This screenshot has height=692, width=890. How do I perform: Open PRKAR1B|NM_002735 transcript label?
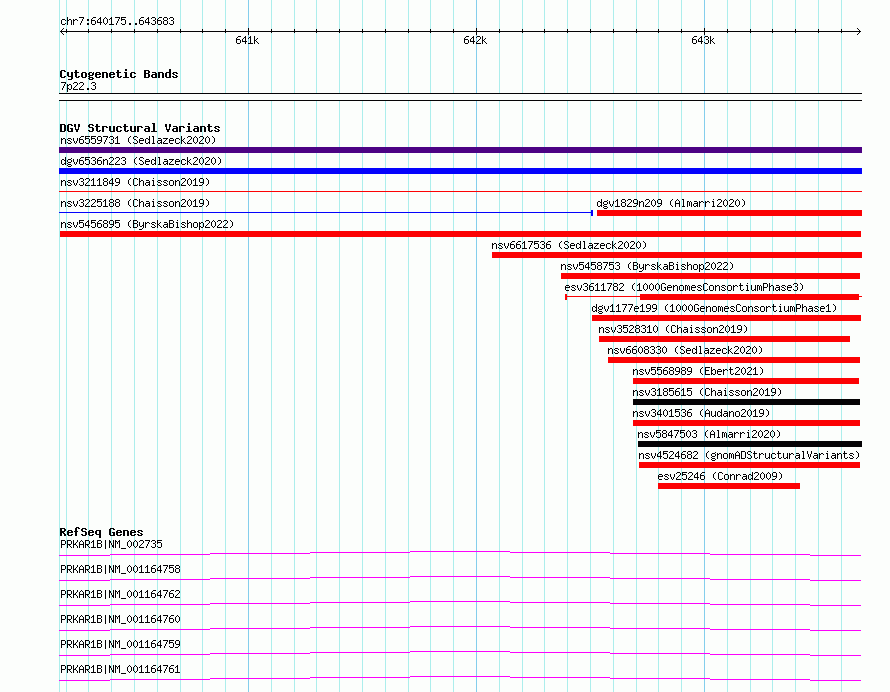point(111,544)
